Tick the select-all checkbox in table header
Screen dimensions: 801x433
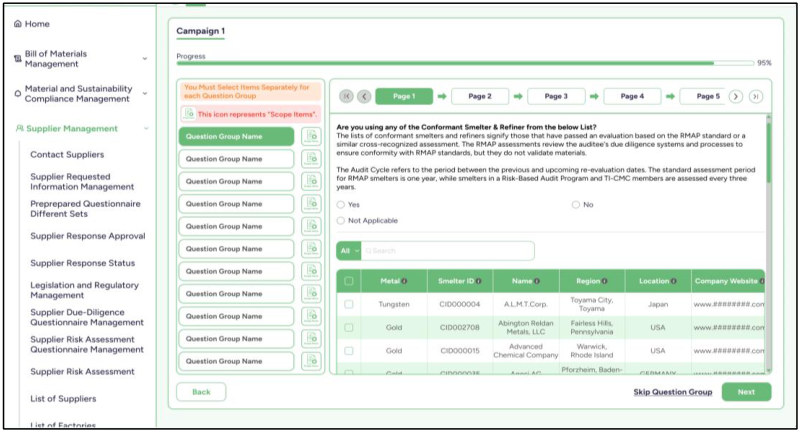point(349,281)
